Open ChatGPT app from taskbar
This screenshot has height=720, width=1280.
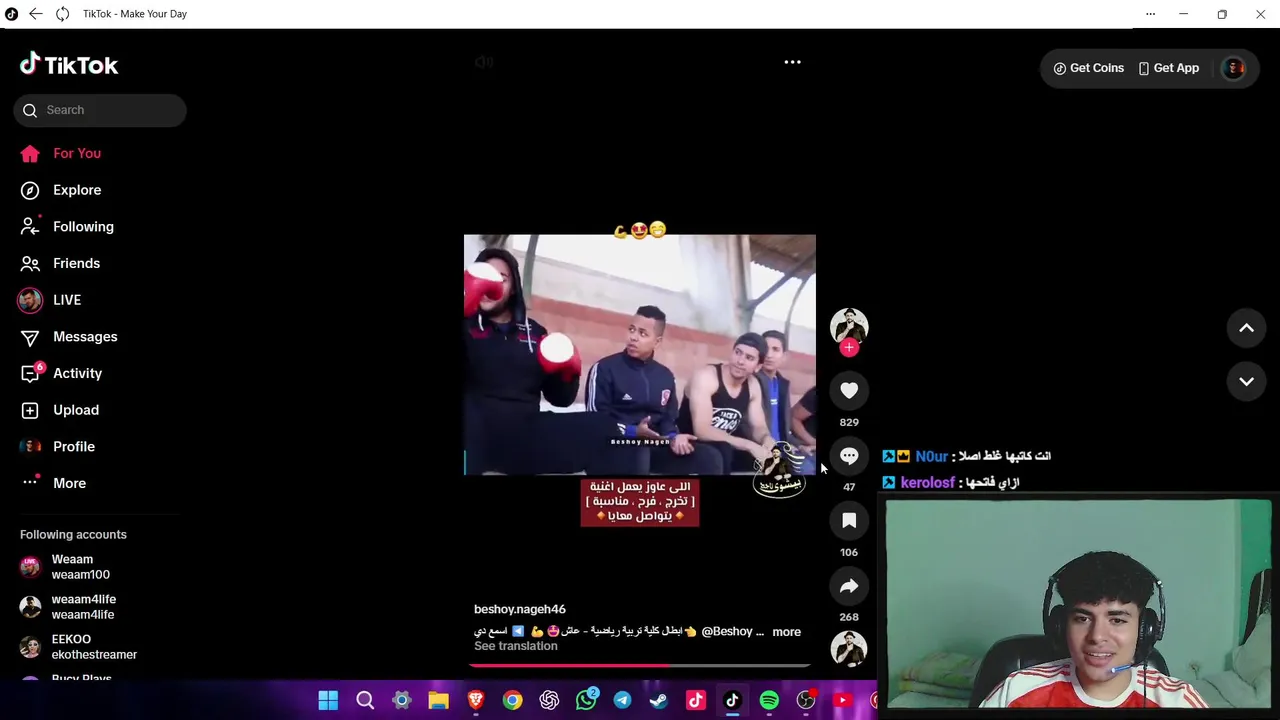pyautogui.click(x=549, y=701)
